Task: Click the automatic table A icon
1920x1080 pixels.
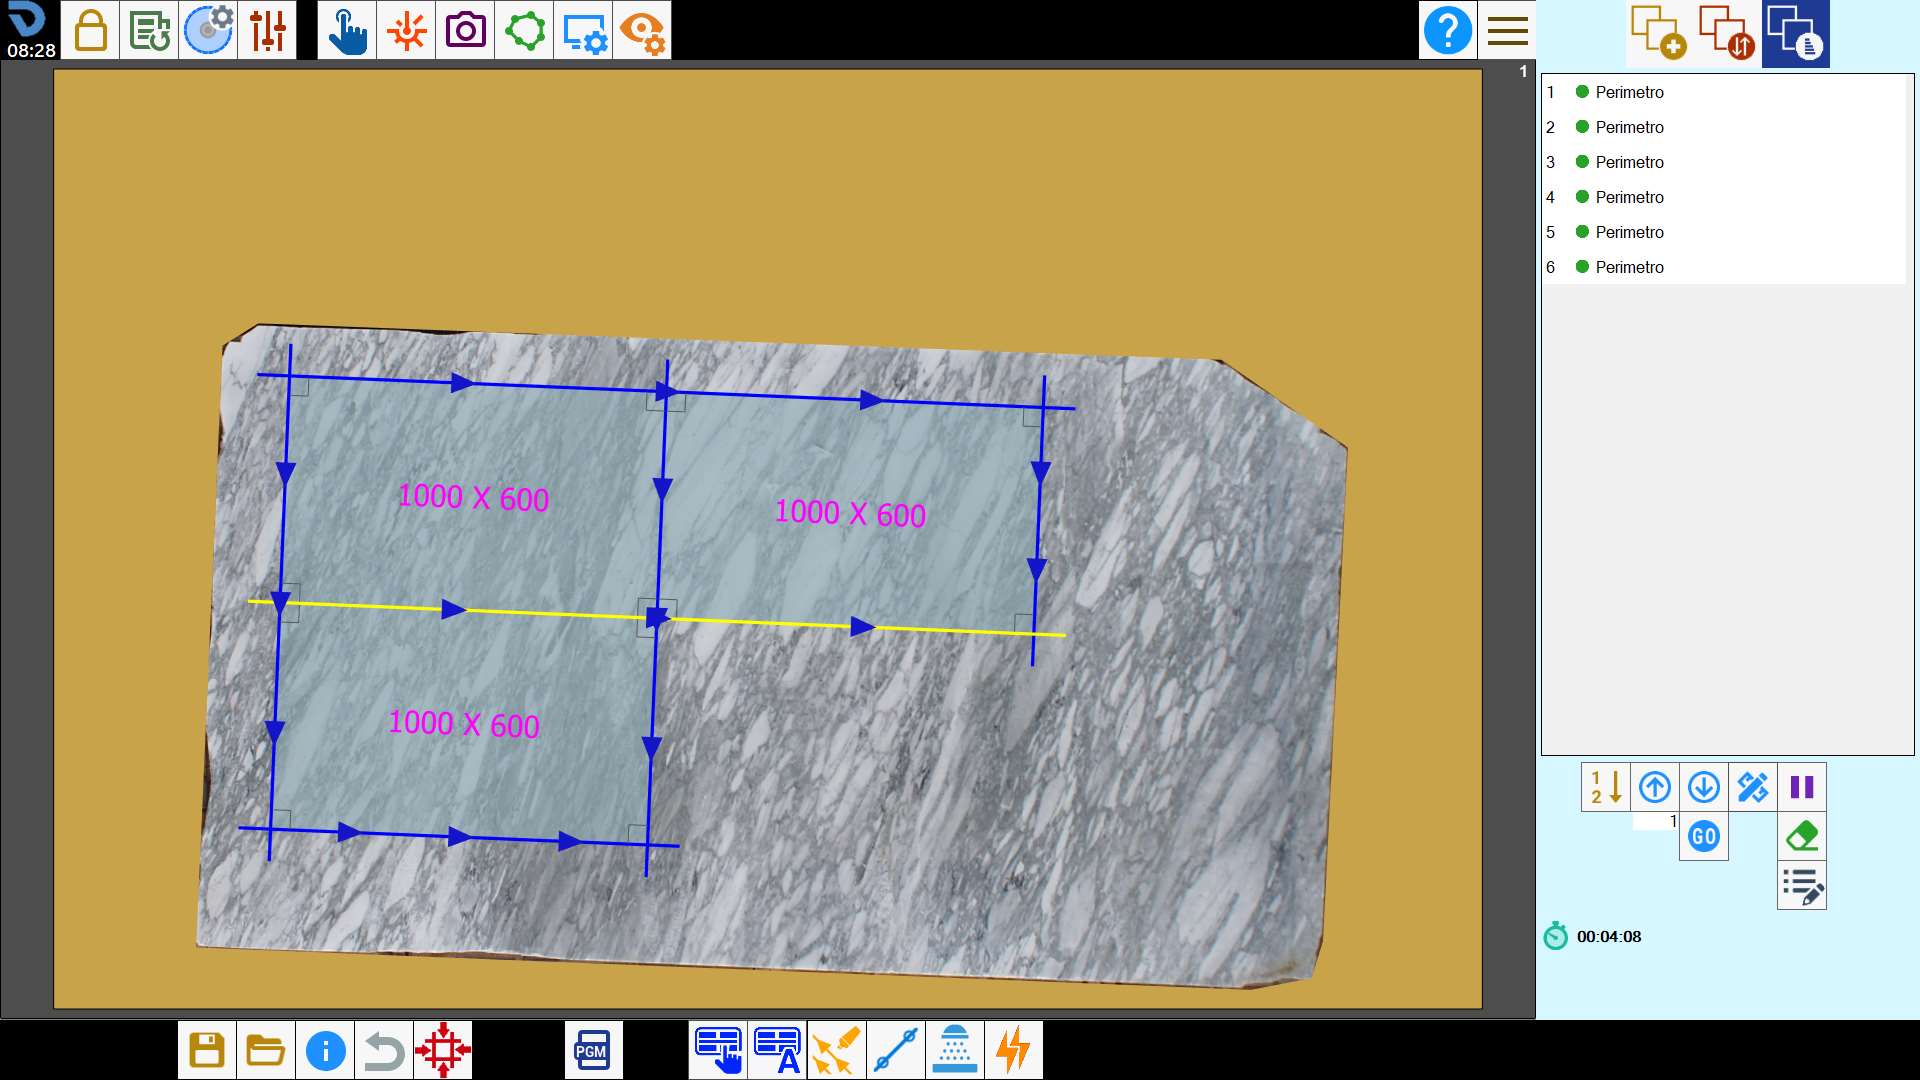Action: [x=777, y=1050]
